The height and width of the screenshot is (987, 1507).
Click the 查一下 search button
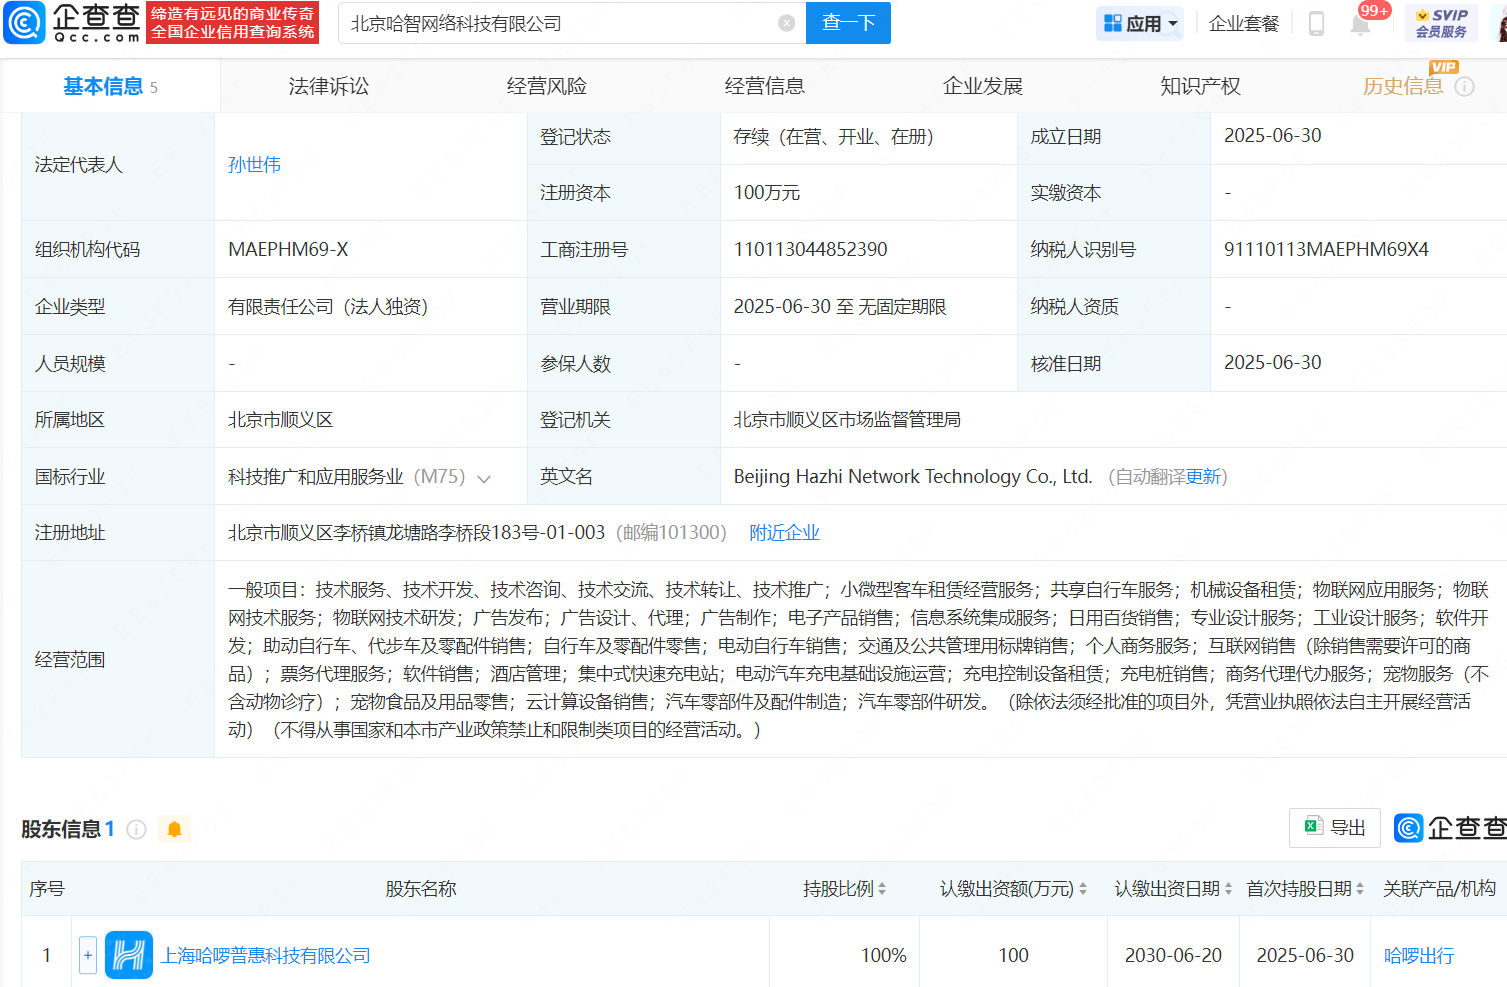[848, 23]
